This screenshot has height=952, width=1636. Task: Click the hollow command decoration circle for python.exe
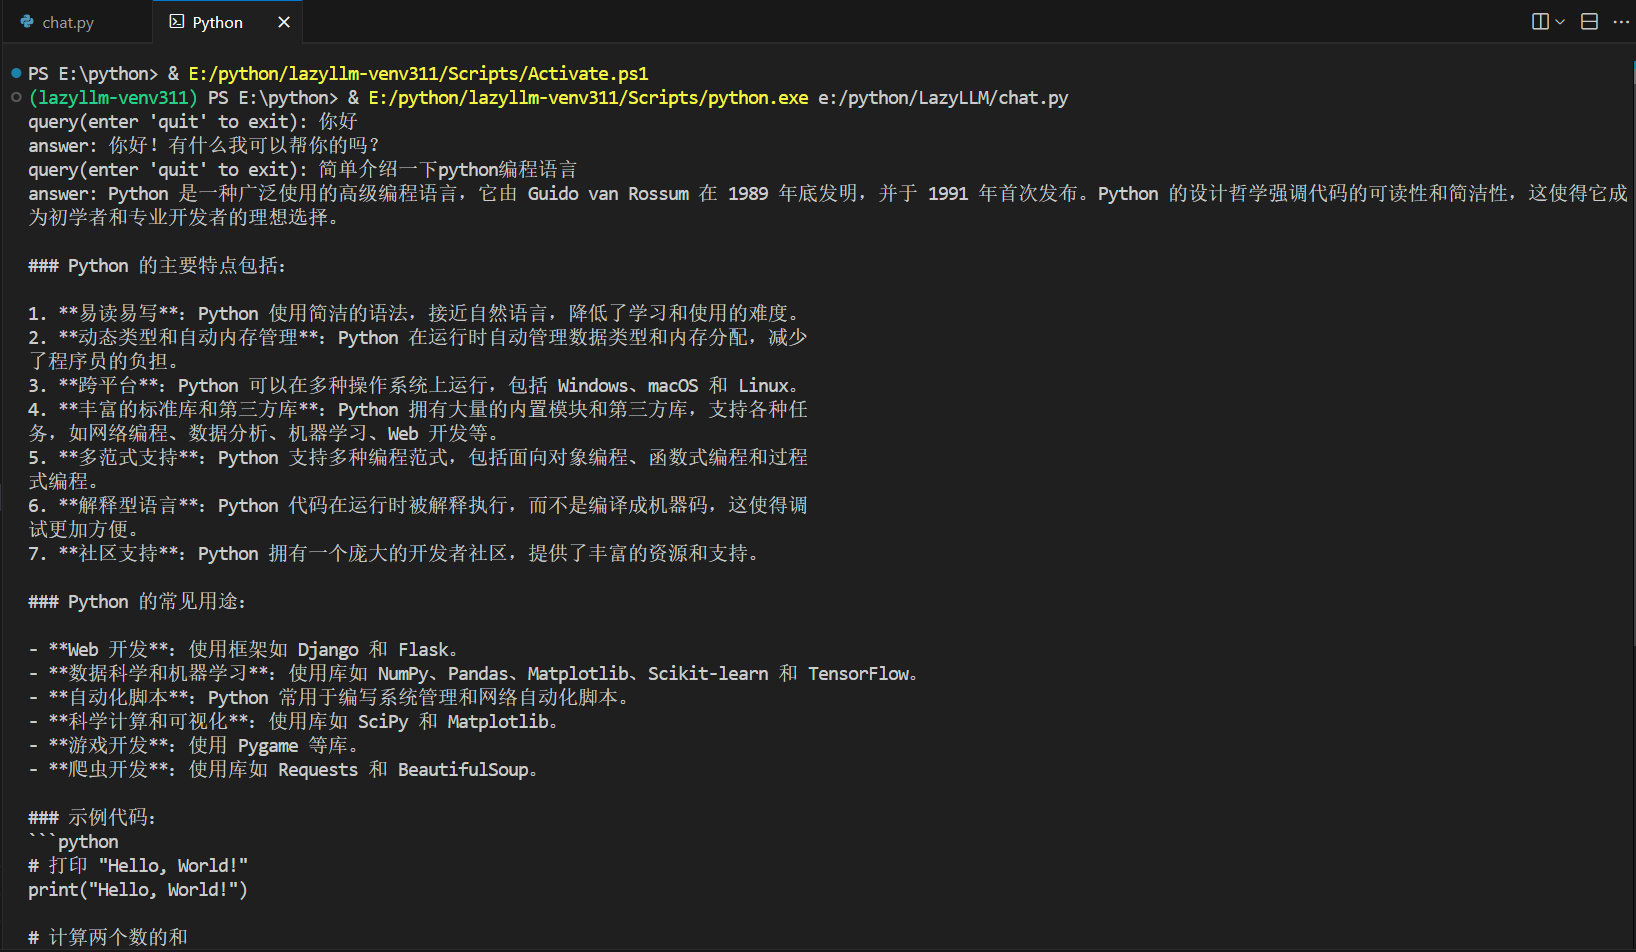click(16, 97)
